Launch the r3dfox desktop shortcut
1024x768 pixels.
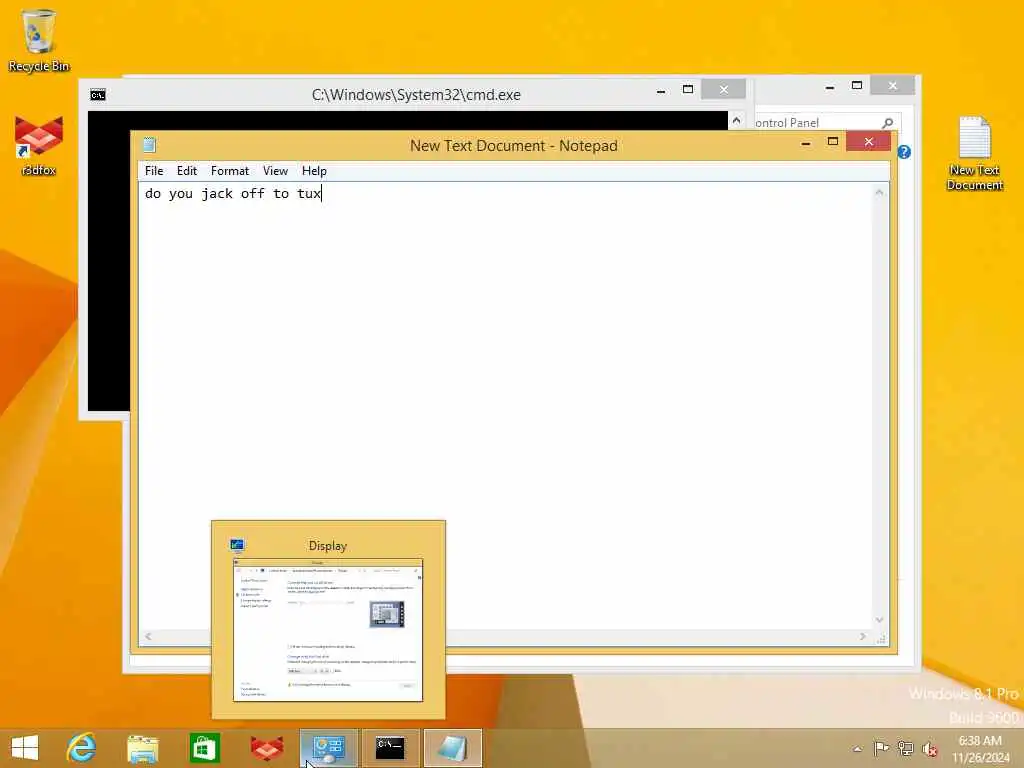tap(39, 146)
